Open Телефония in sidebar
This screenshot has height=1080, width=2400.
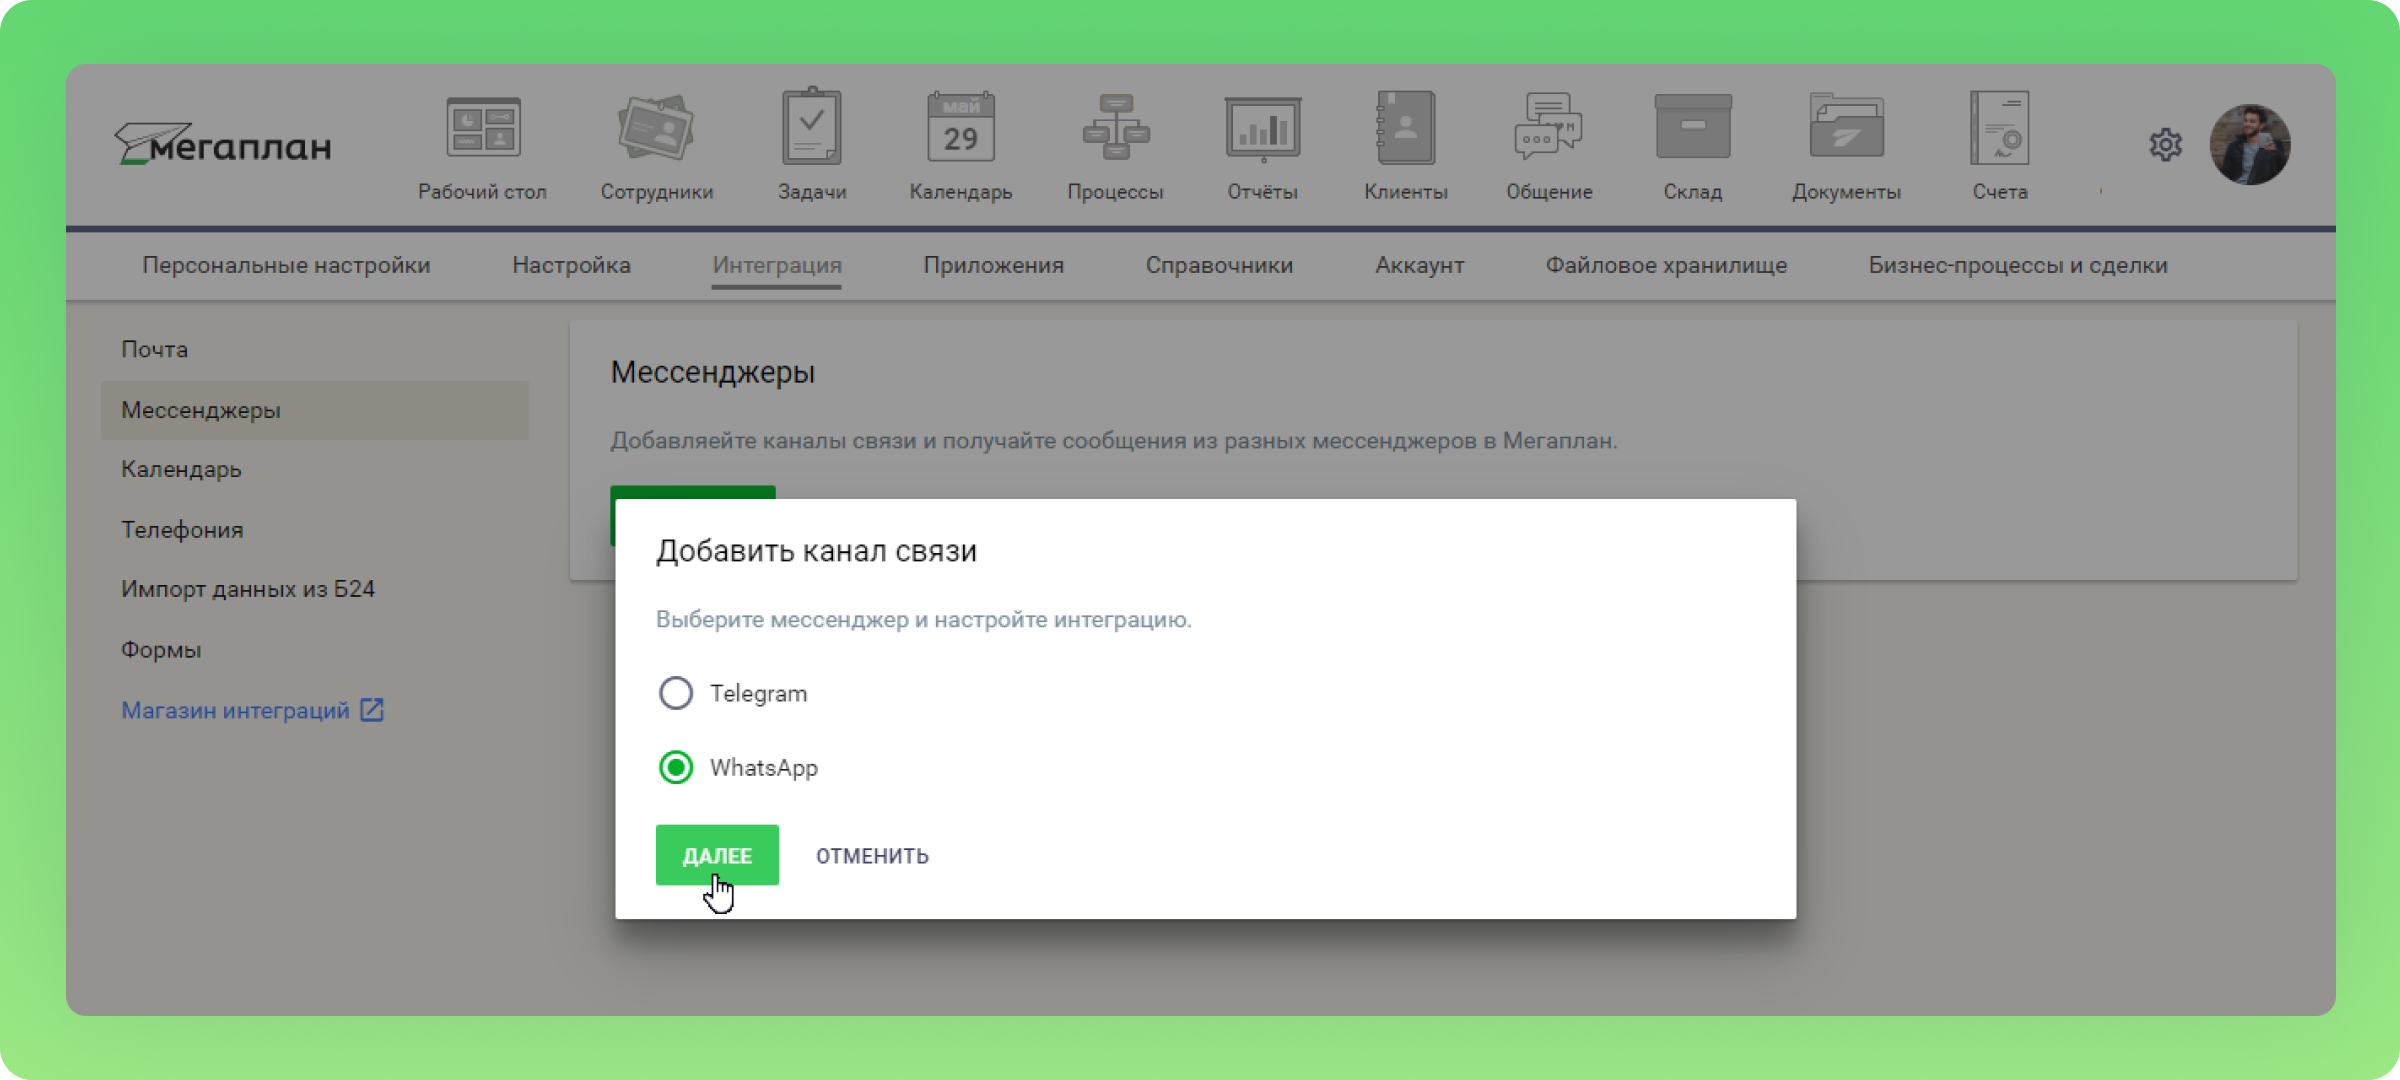pyautogui.click(x=315, y=529)
